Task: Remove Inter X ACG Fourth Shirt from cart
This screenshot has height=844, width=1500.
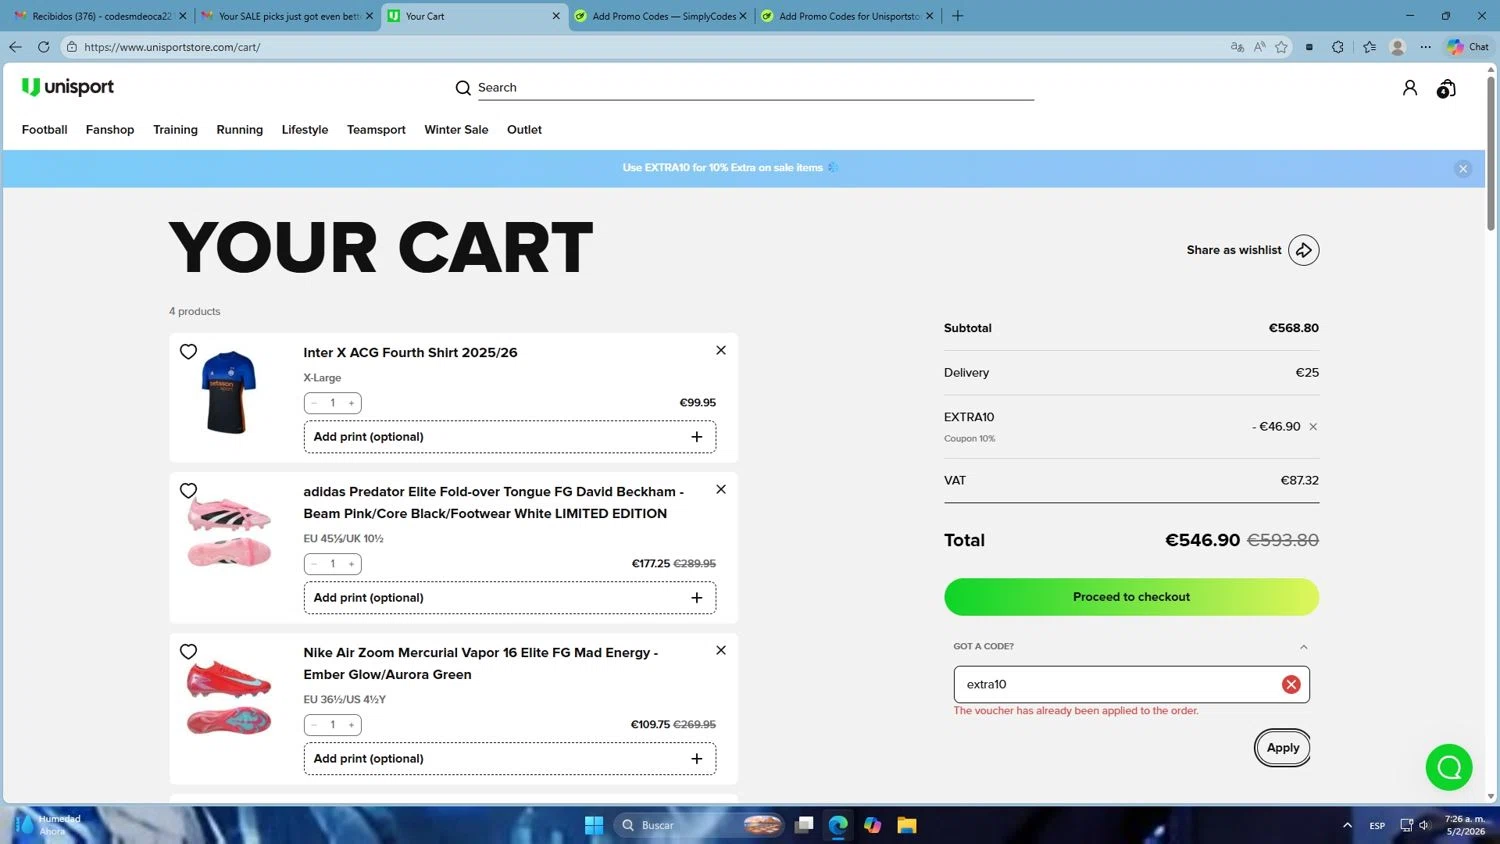Action: pos(721,350)
